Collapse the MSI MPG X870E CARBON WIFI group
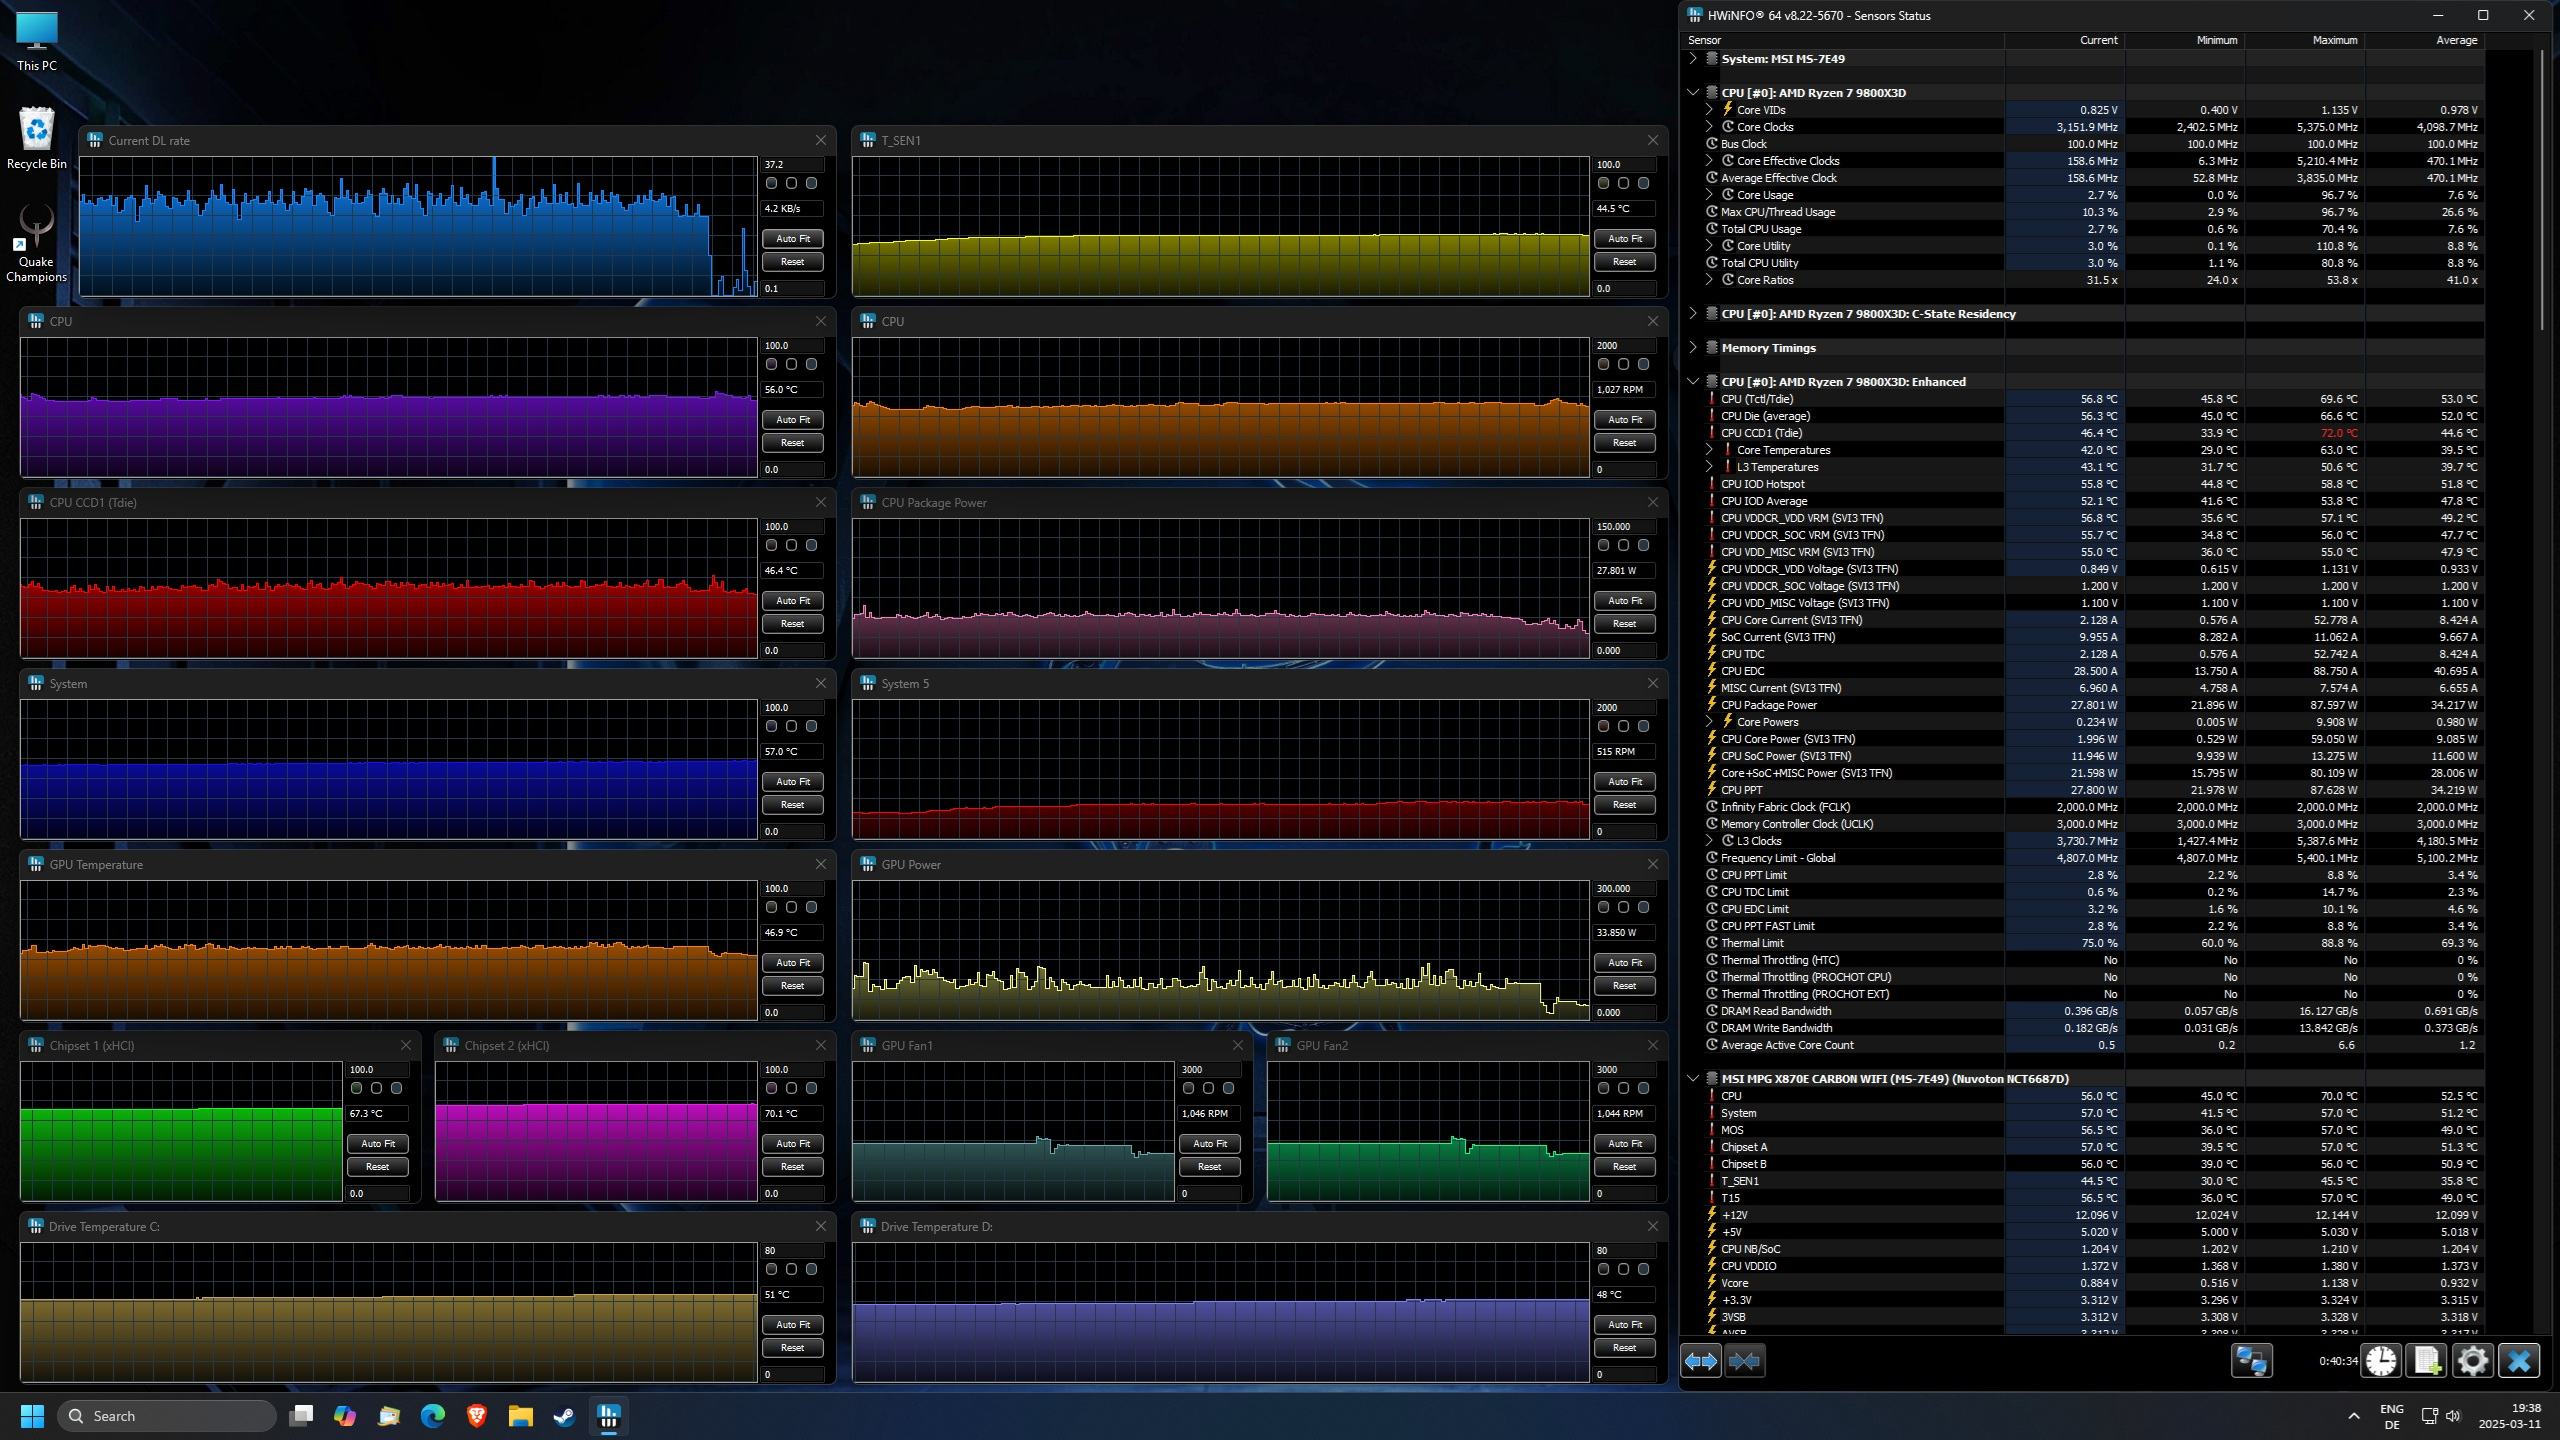 (x=1693, y=1078)
